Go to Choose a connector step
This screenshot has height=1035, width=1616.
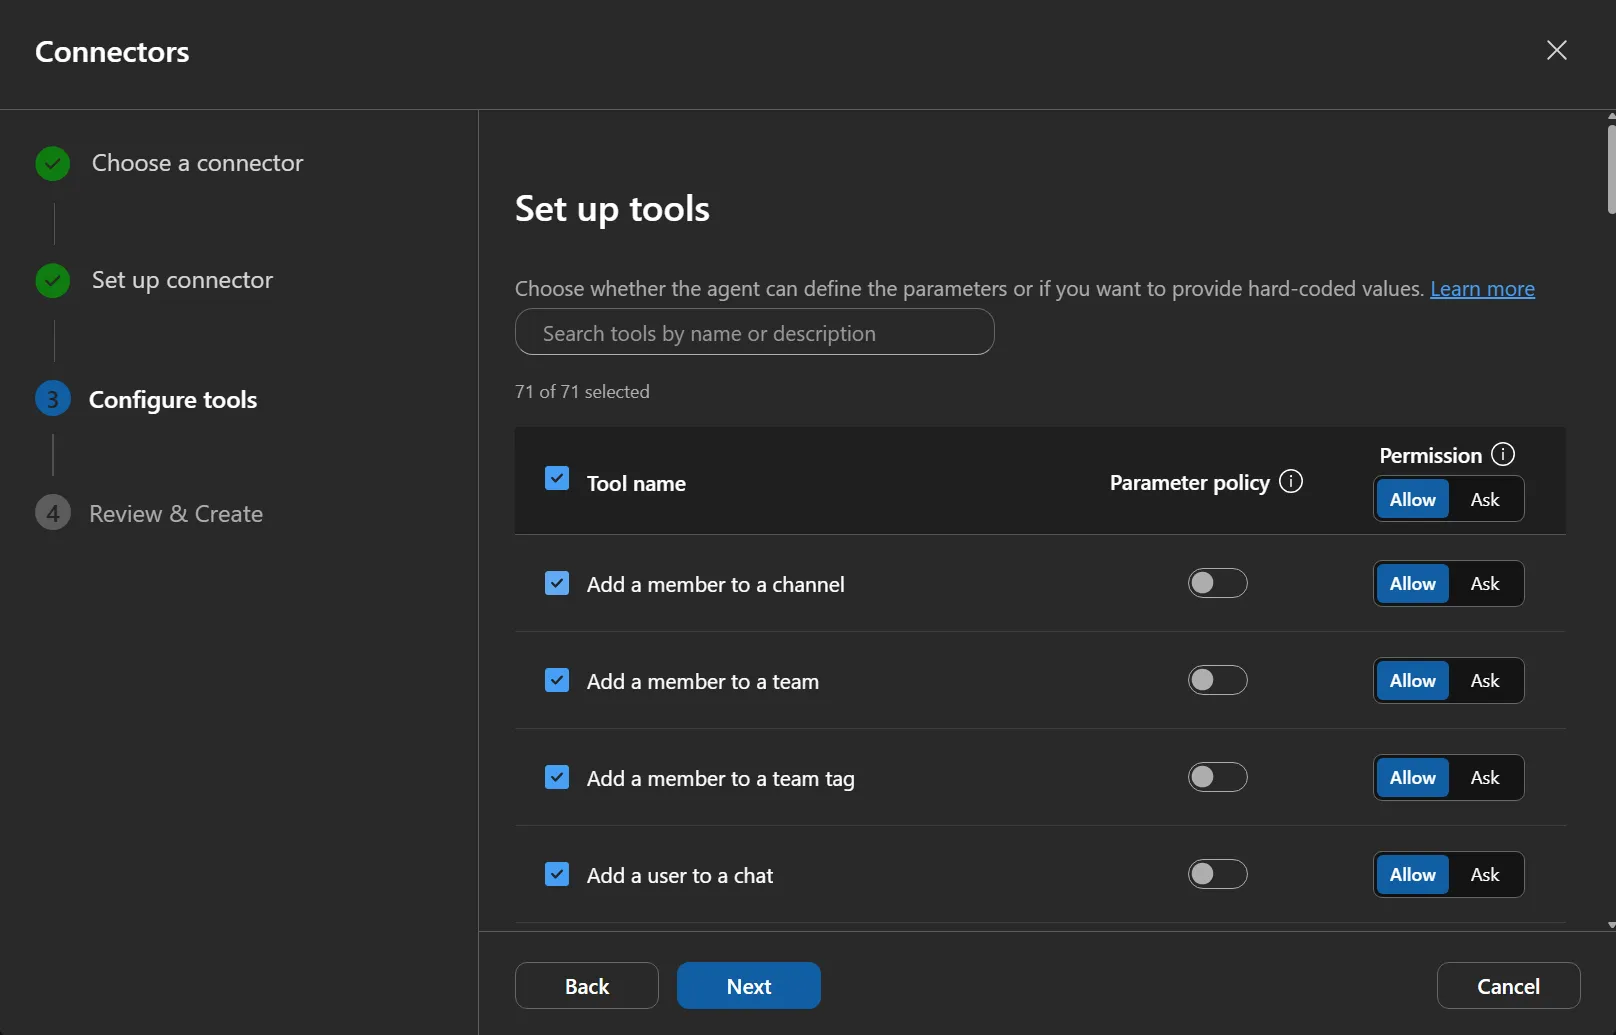[197, 163]
